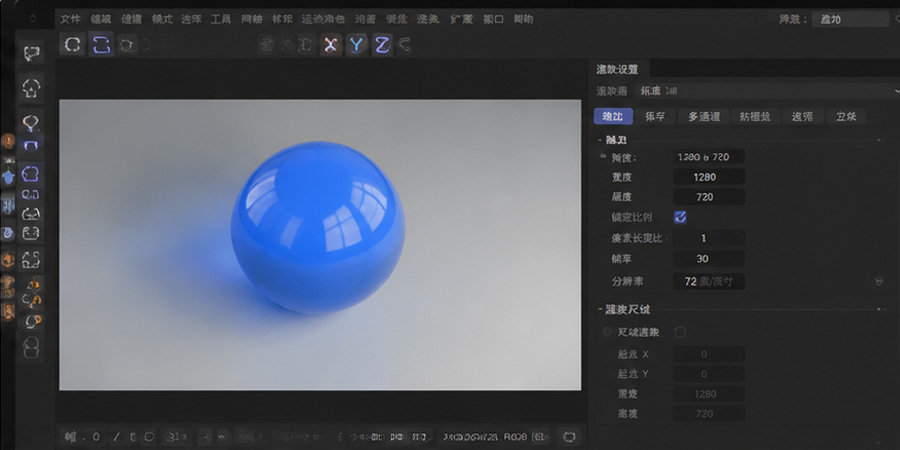Switch to the 多通道 tab
This screenshot has width=900, height=450.
click(704, 117)
